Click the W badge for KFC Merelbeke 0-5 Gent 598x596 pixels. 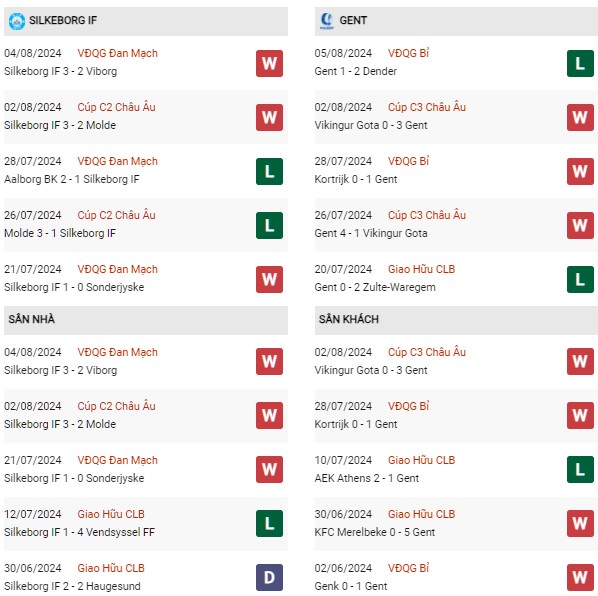580,523
